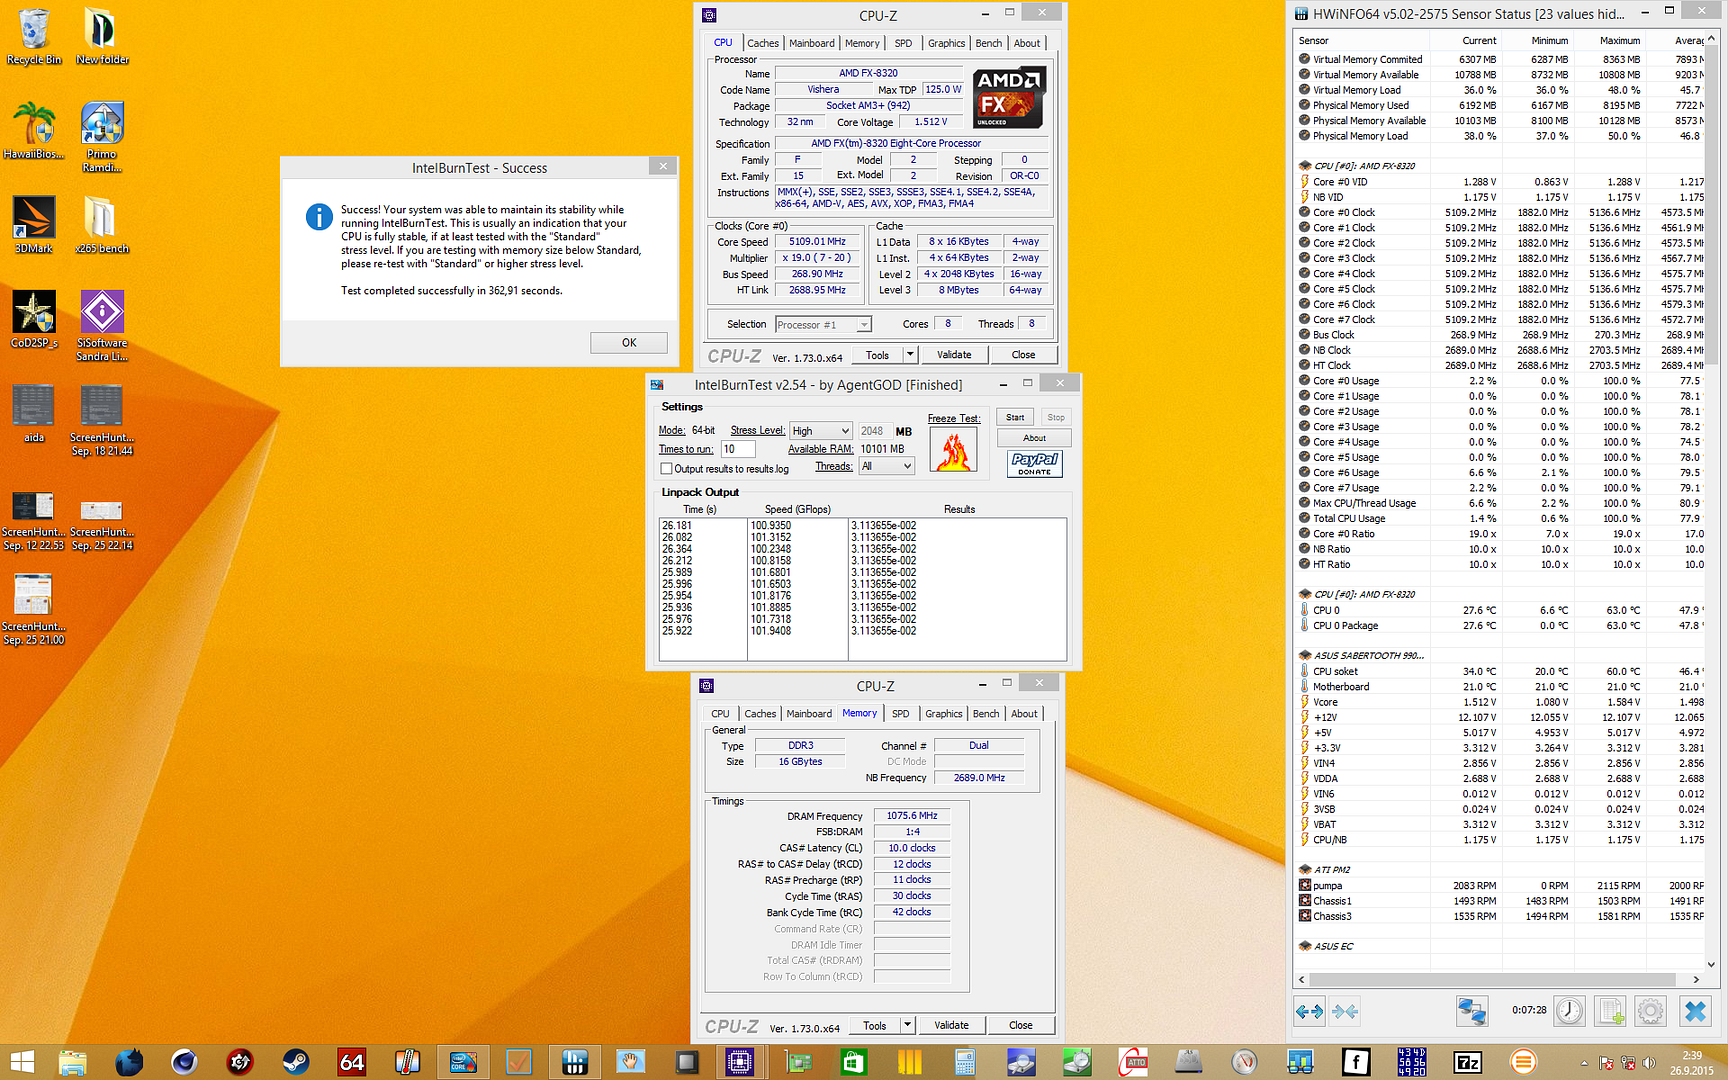This screenshot has width=1728, height=1080.
Task: Click the Times to run input field
Action: (738, 449)
